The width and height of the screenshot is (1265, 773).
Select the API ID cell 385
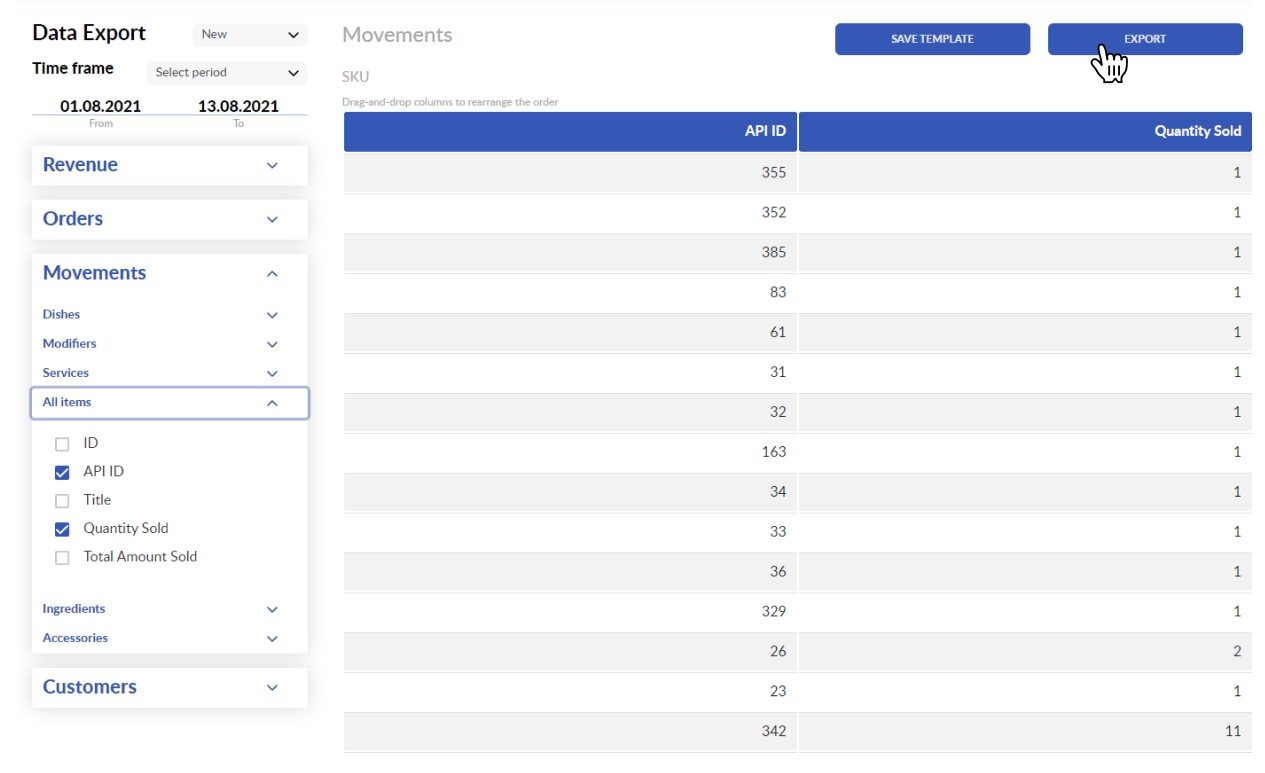pyautogui.click(x=570, y=252)
